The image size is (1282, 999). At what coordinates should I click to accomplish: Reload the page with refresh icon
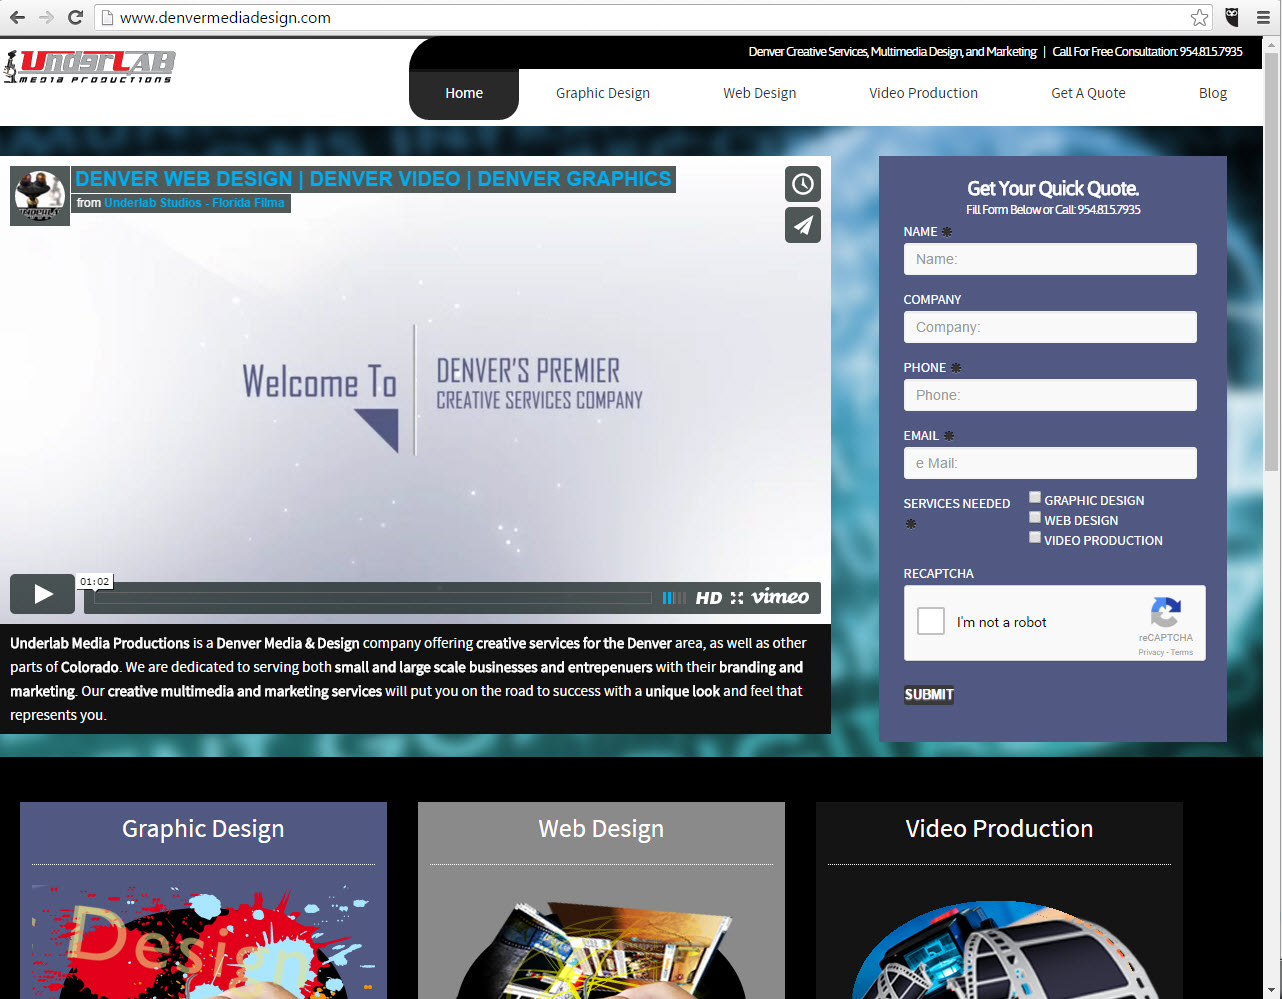(75, 17)
